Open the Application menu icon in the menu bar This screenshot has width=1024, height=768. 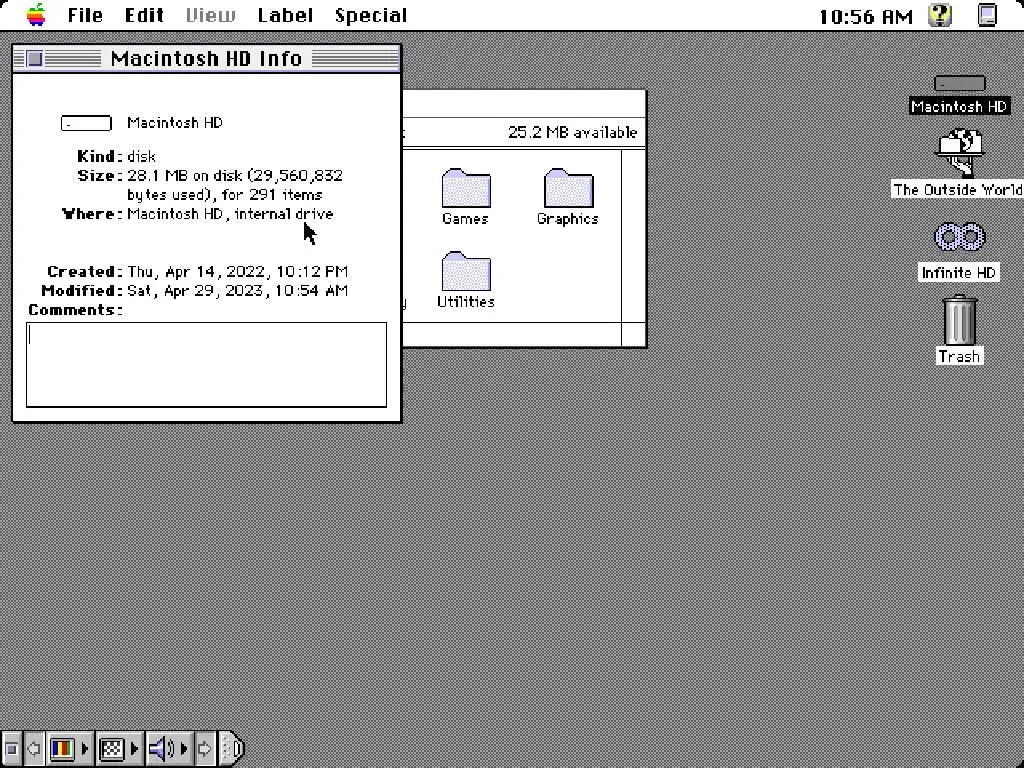[x=987, y=14]
